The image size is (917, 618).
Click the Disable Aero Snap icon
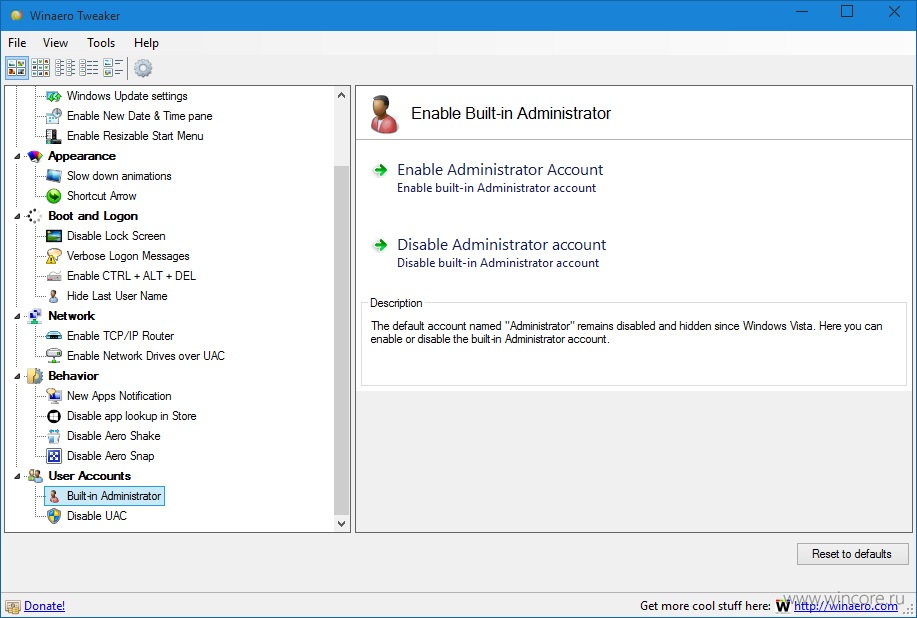[54, 455]
